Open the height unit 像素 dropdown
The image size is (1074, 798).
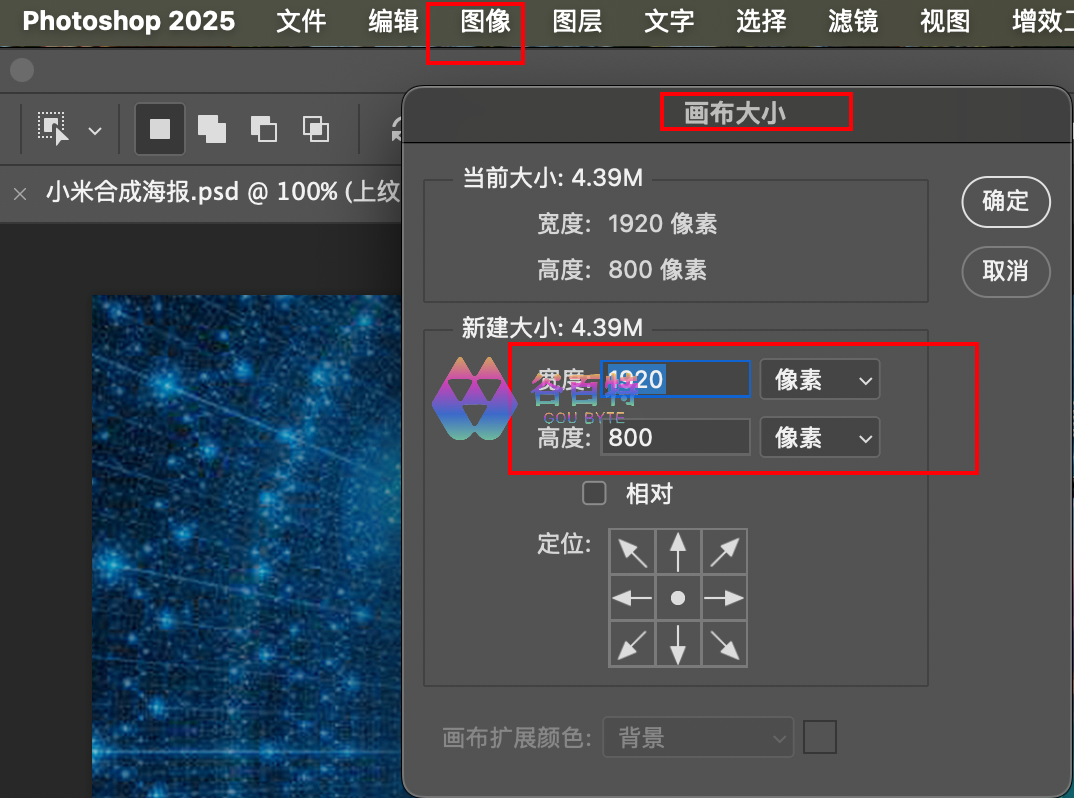[x=820, y=438]
